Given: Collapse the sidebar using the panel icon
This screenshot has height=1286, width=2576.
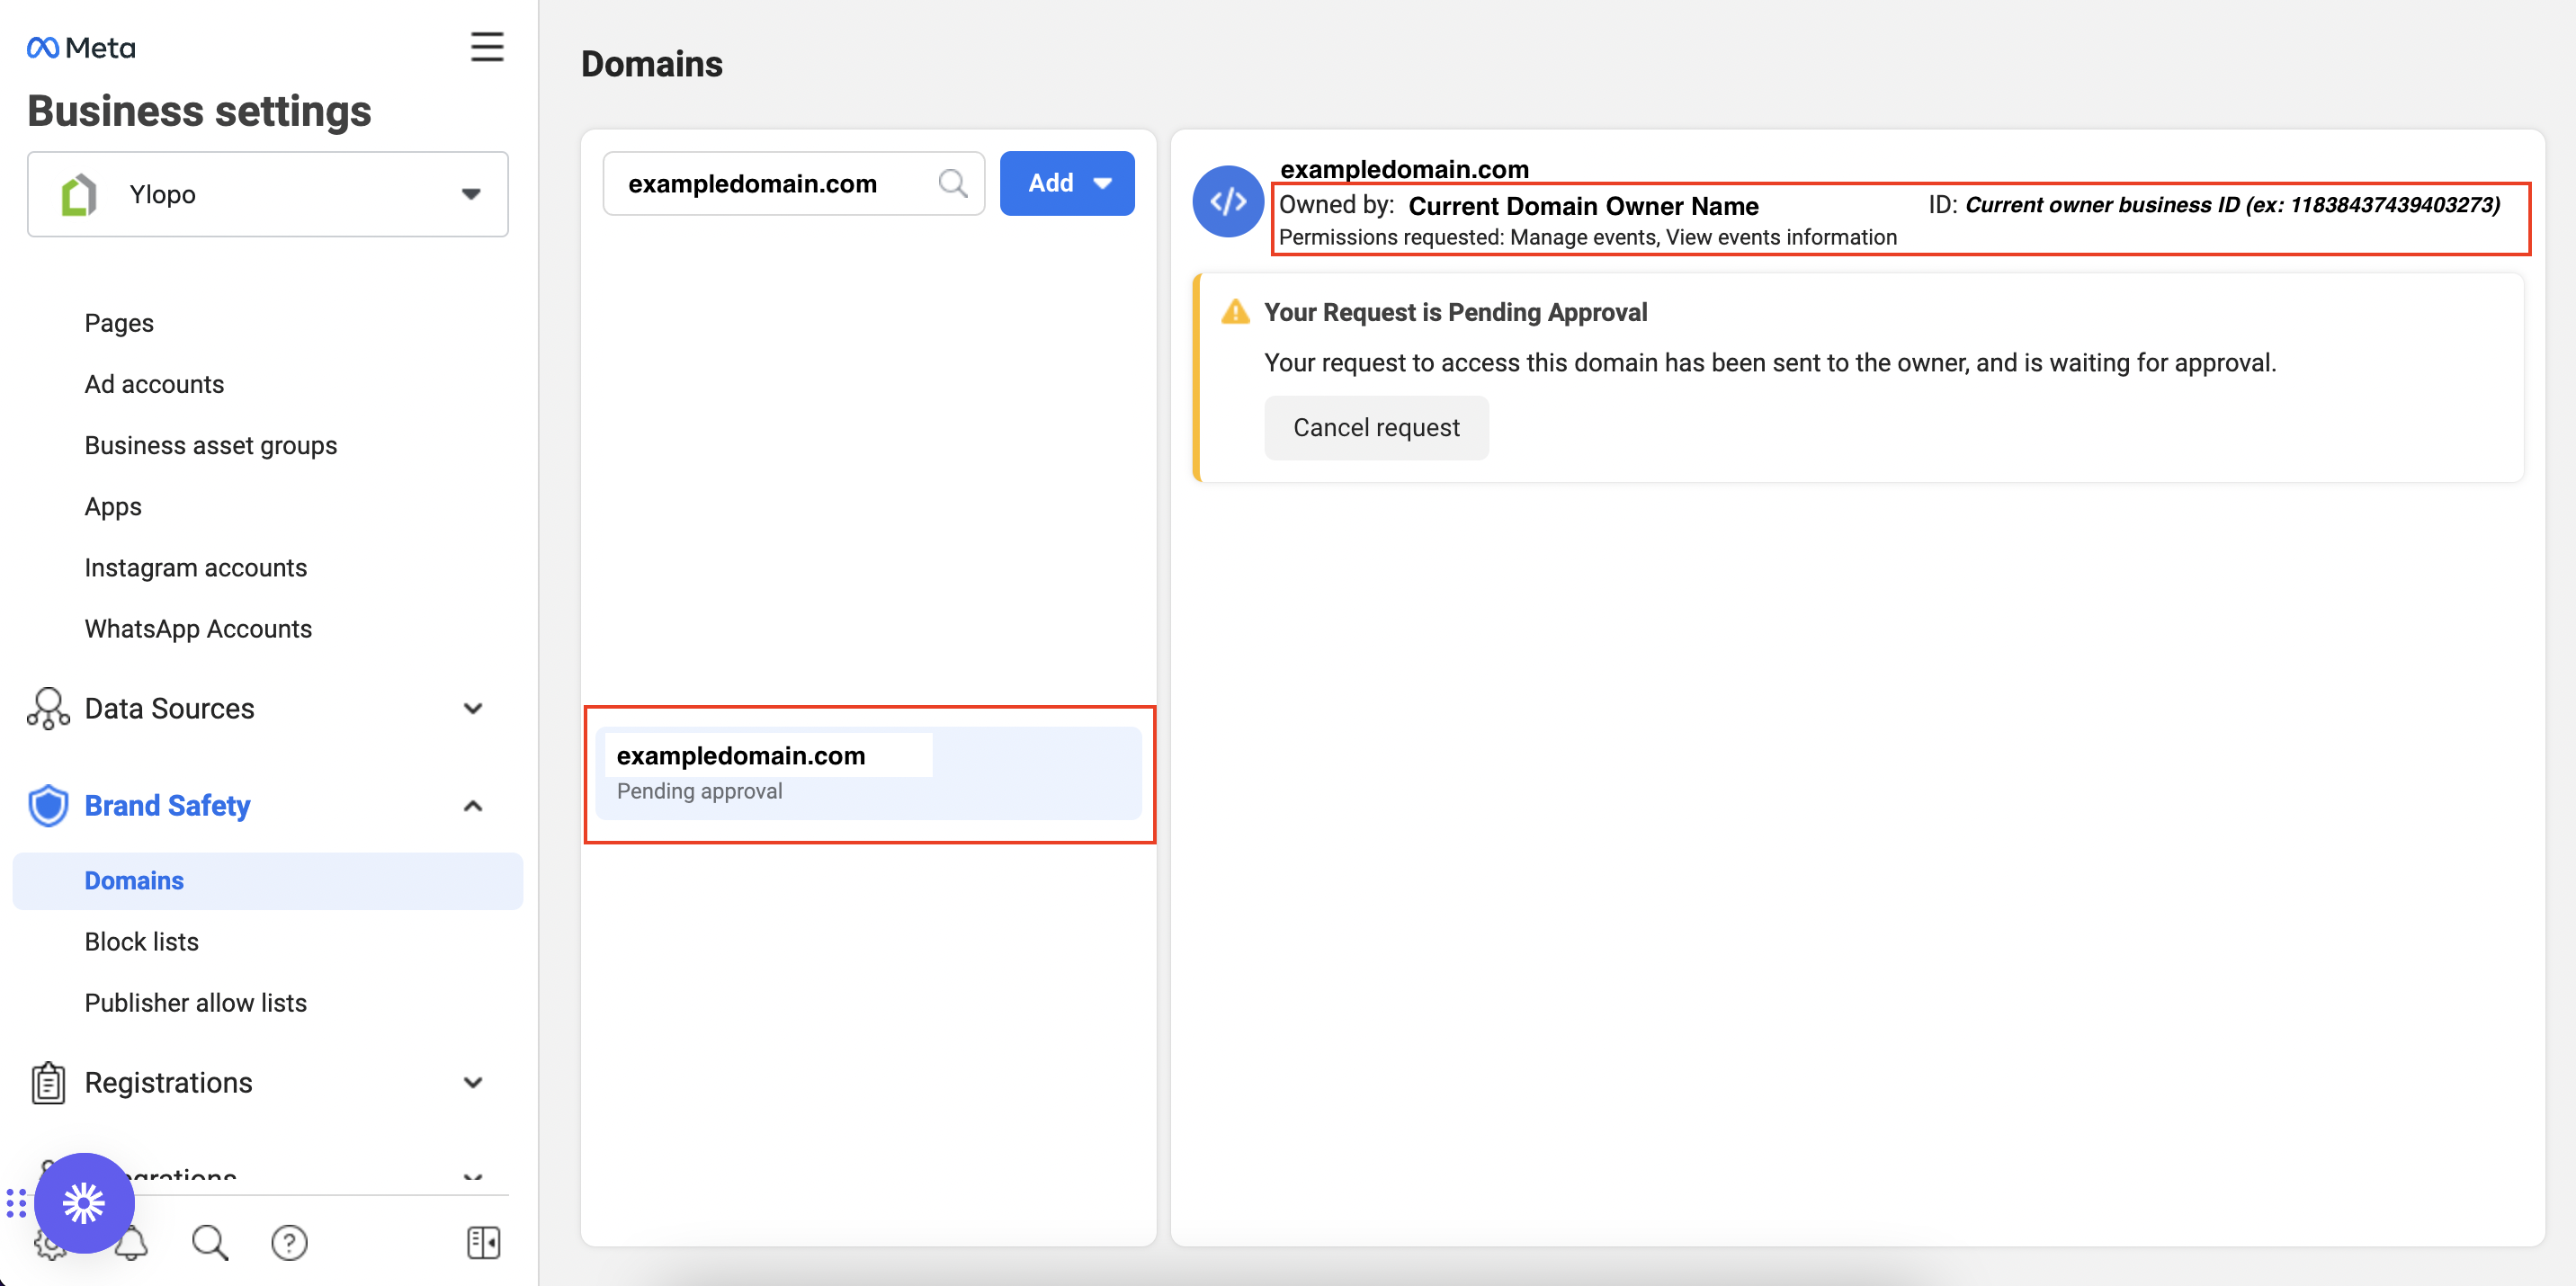Looking at the screenshot, I should pos(483,1243).
